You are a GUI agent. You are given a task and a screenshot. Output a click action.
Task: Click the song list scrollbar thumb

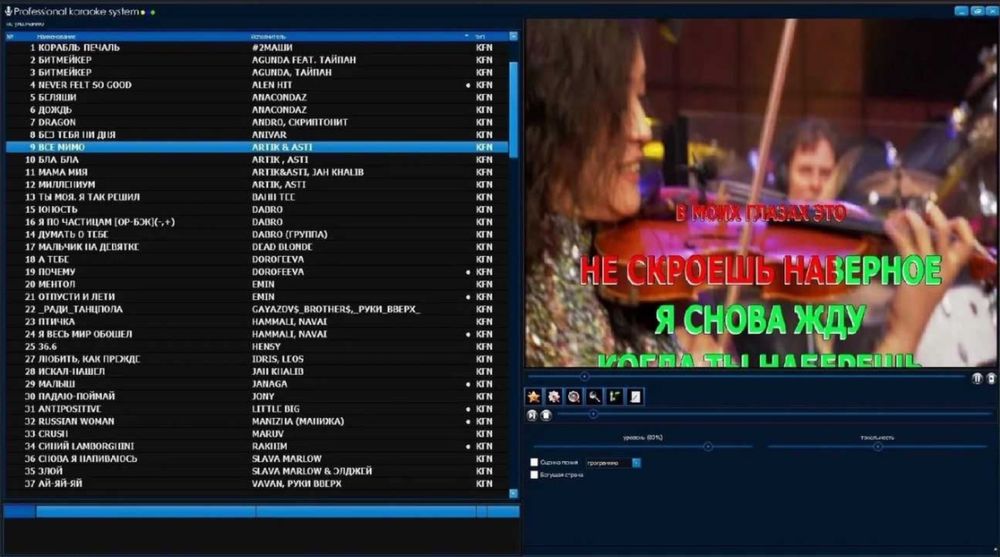coord(513,108)
